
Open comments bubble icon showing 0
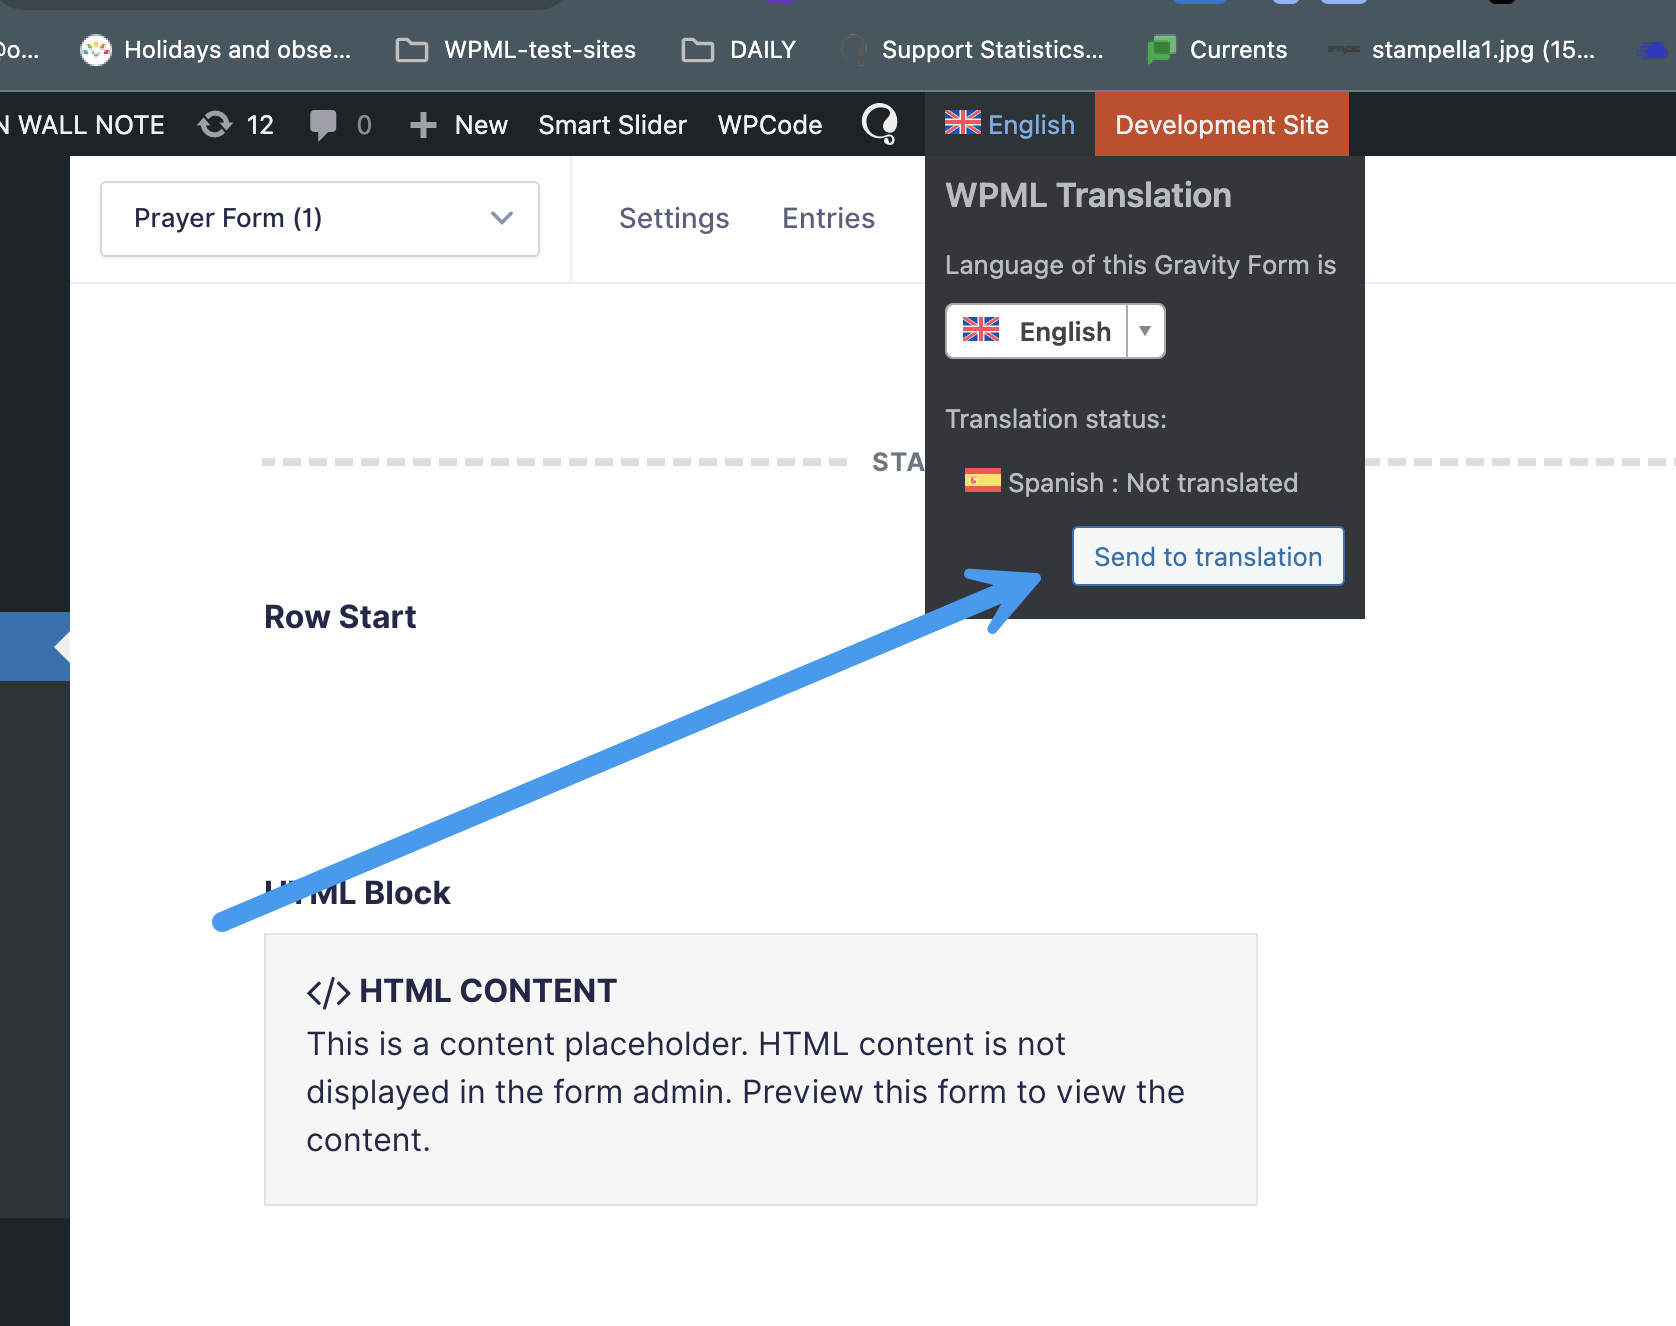click(x=341, y=125)
